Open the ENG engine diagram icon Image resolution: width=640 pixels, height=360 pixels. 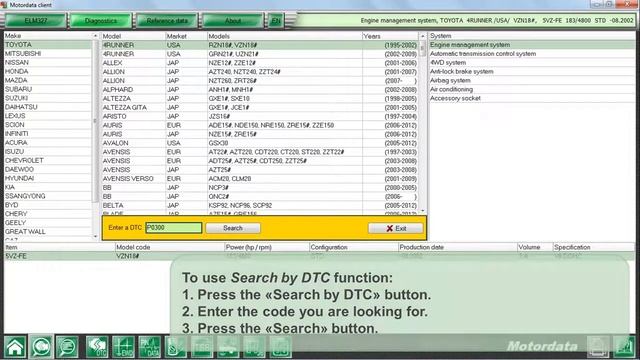(123, 347)
